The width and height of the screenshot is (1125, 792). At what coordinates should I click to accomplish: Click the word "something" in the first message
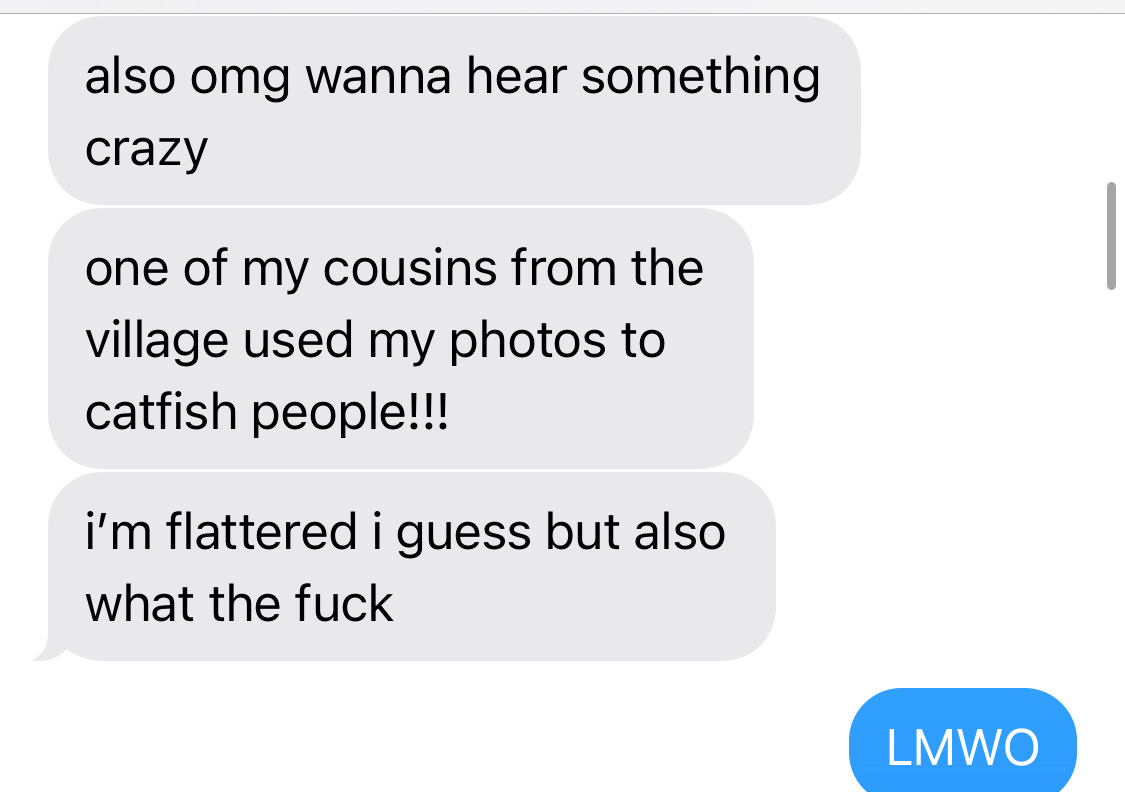pyautogui.click(x=700, y=77)
